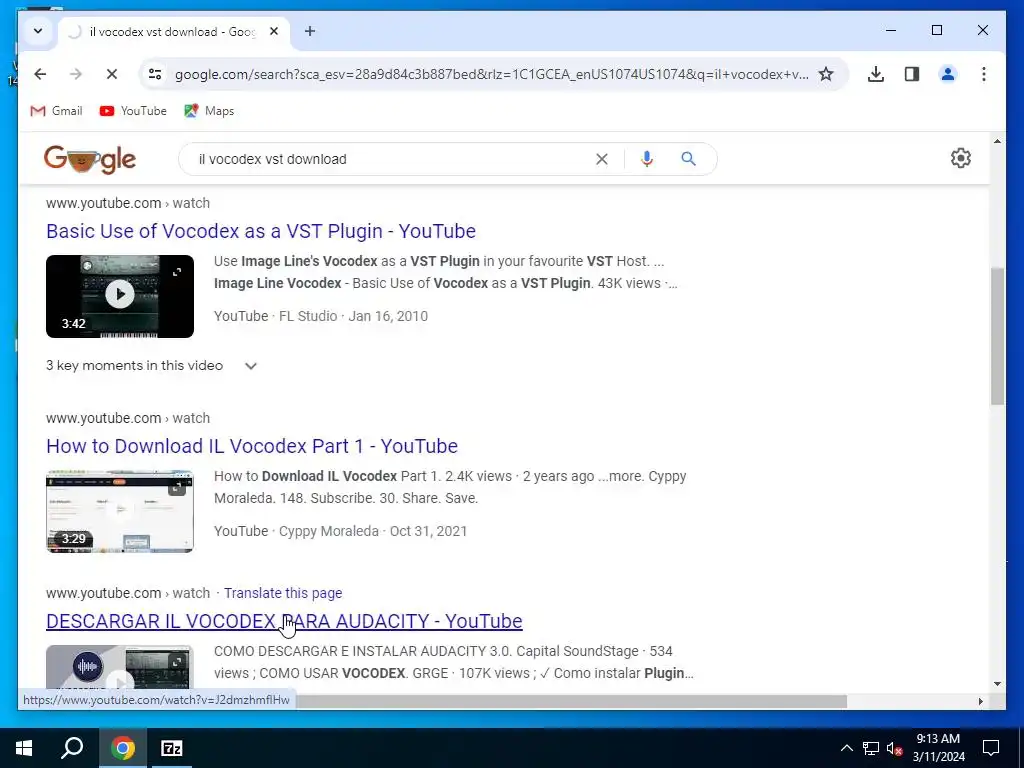Open DESCARGAR IL VOCODEX PARA AUDACITY result
Viewport: 1024px width, 768px height.
coord(284,622)
